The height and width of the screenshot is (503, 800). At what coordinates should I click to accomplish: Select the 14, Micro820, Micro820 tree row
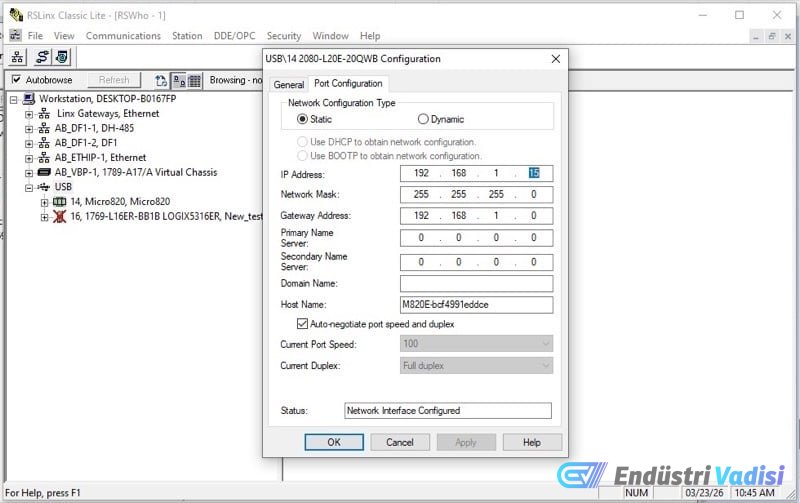coord(120,202)
